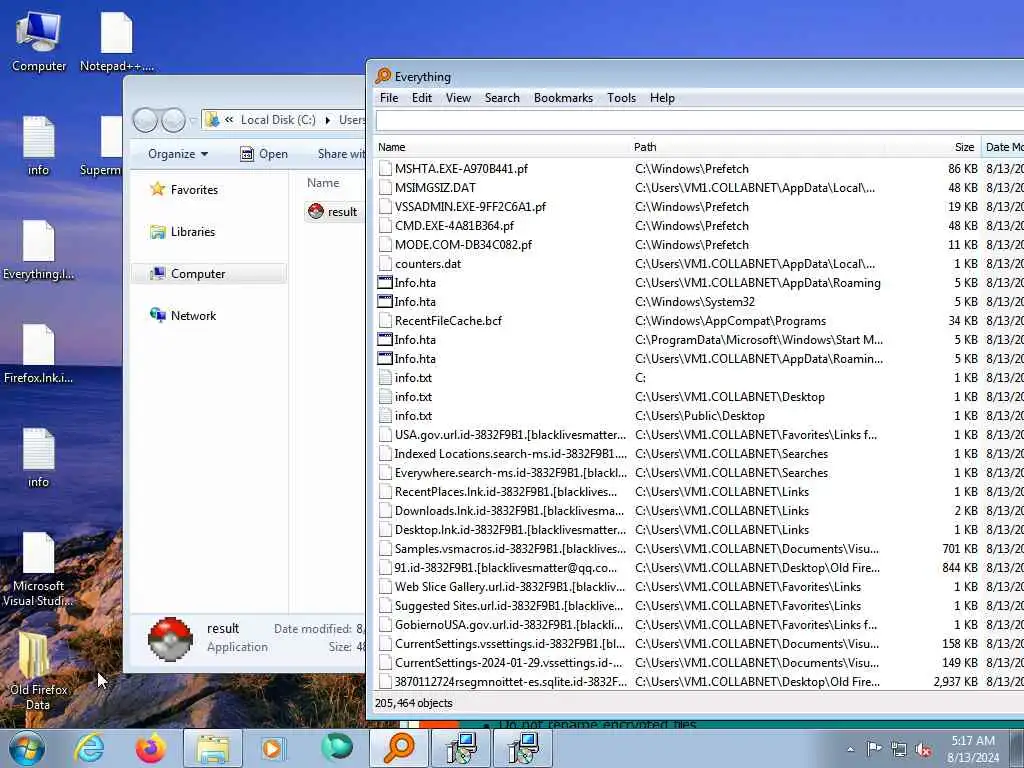Click the green round taskbar application icon
1024x768 pixels.
pyautogui.click(x=337, y=748)
